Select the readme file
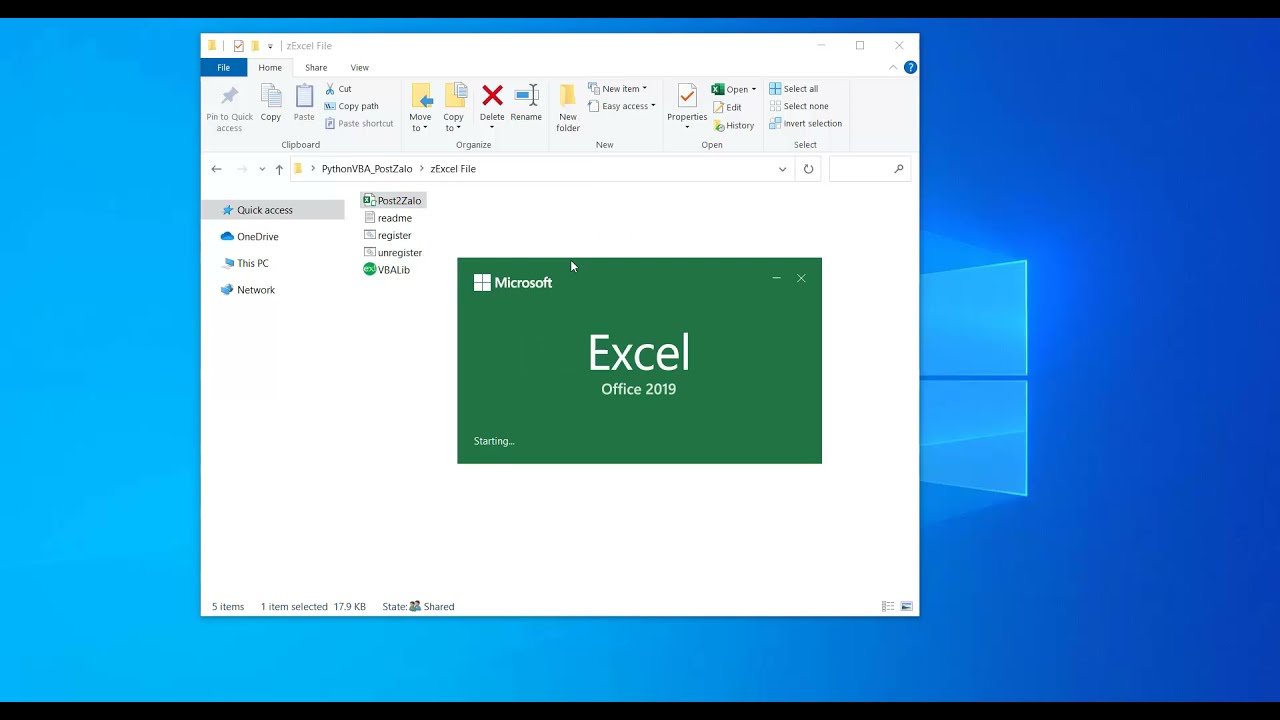Image resolution: width=1280 pixels, height=720 pixels. coord(388,218)
